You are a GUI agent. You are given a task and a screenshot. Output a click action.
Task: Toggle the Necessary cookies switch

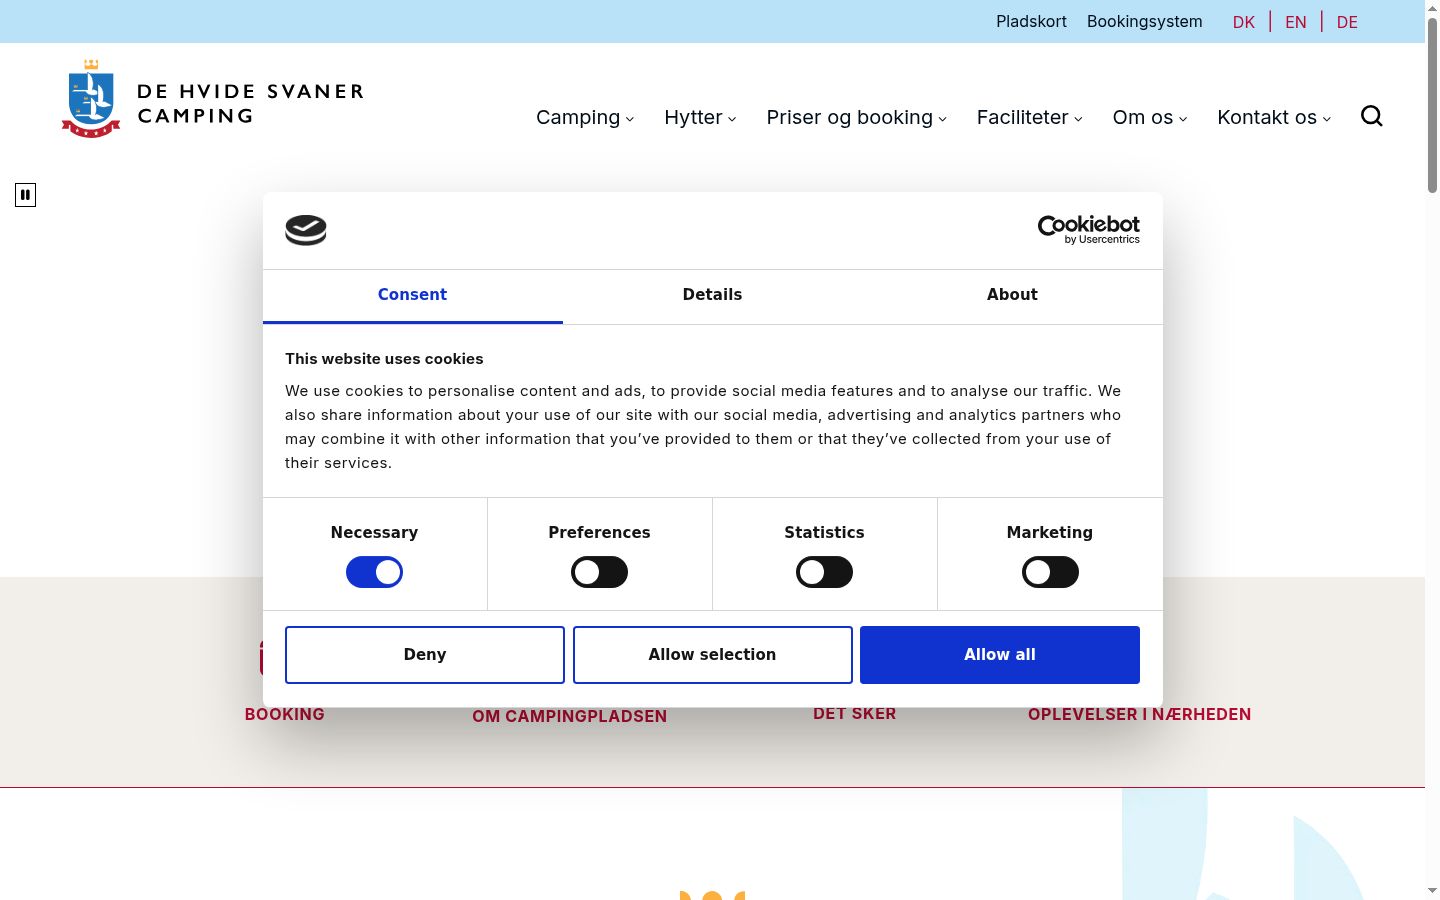click(x=374, y=572)
